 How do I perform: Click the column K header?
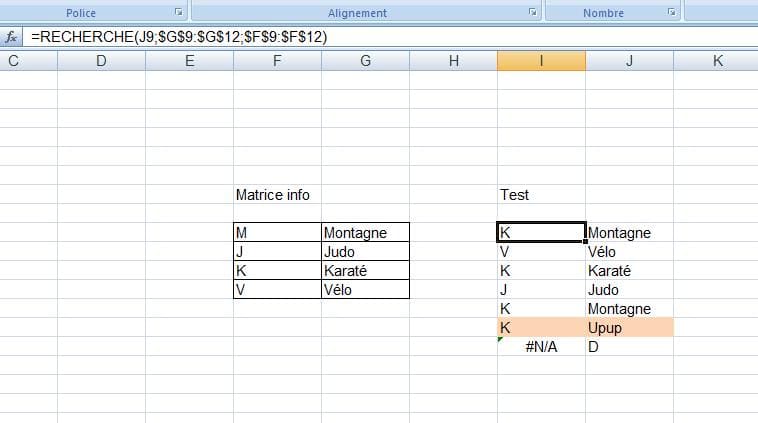717,62
